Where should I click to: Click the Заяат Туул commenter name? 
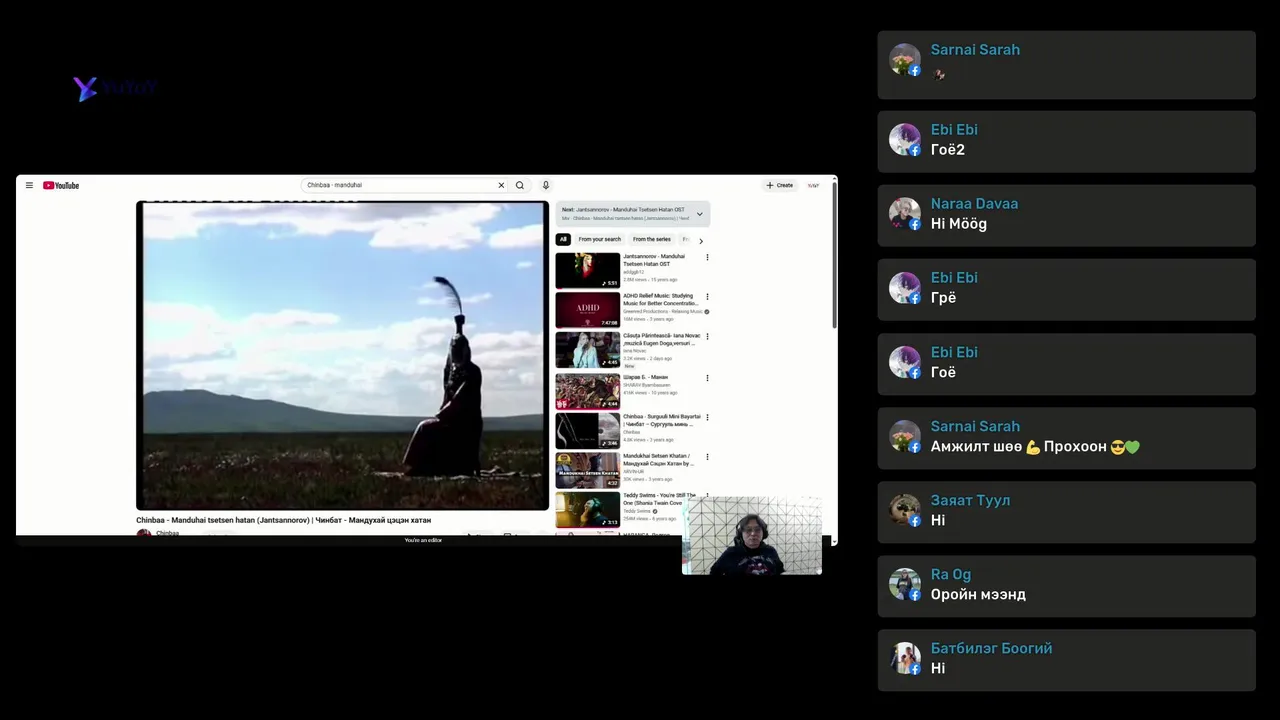click(970, 500)
